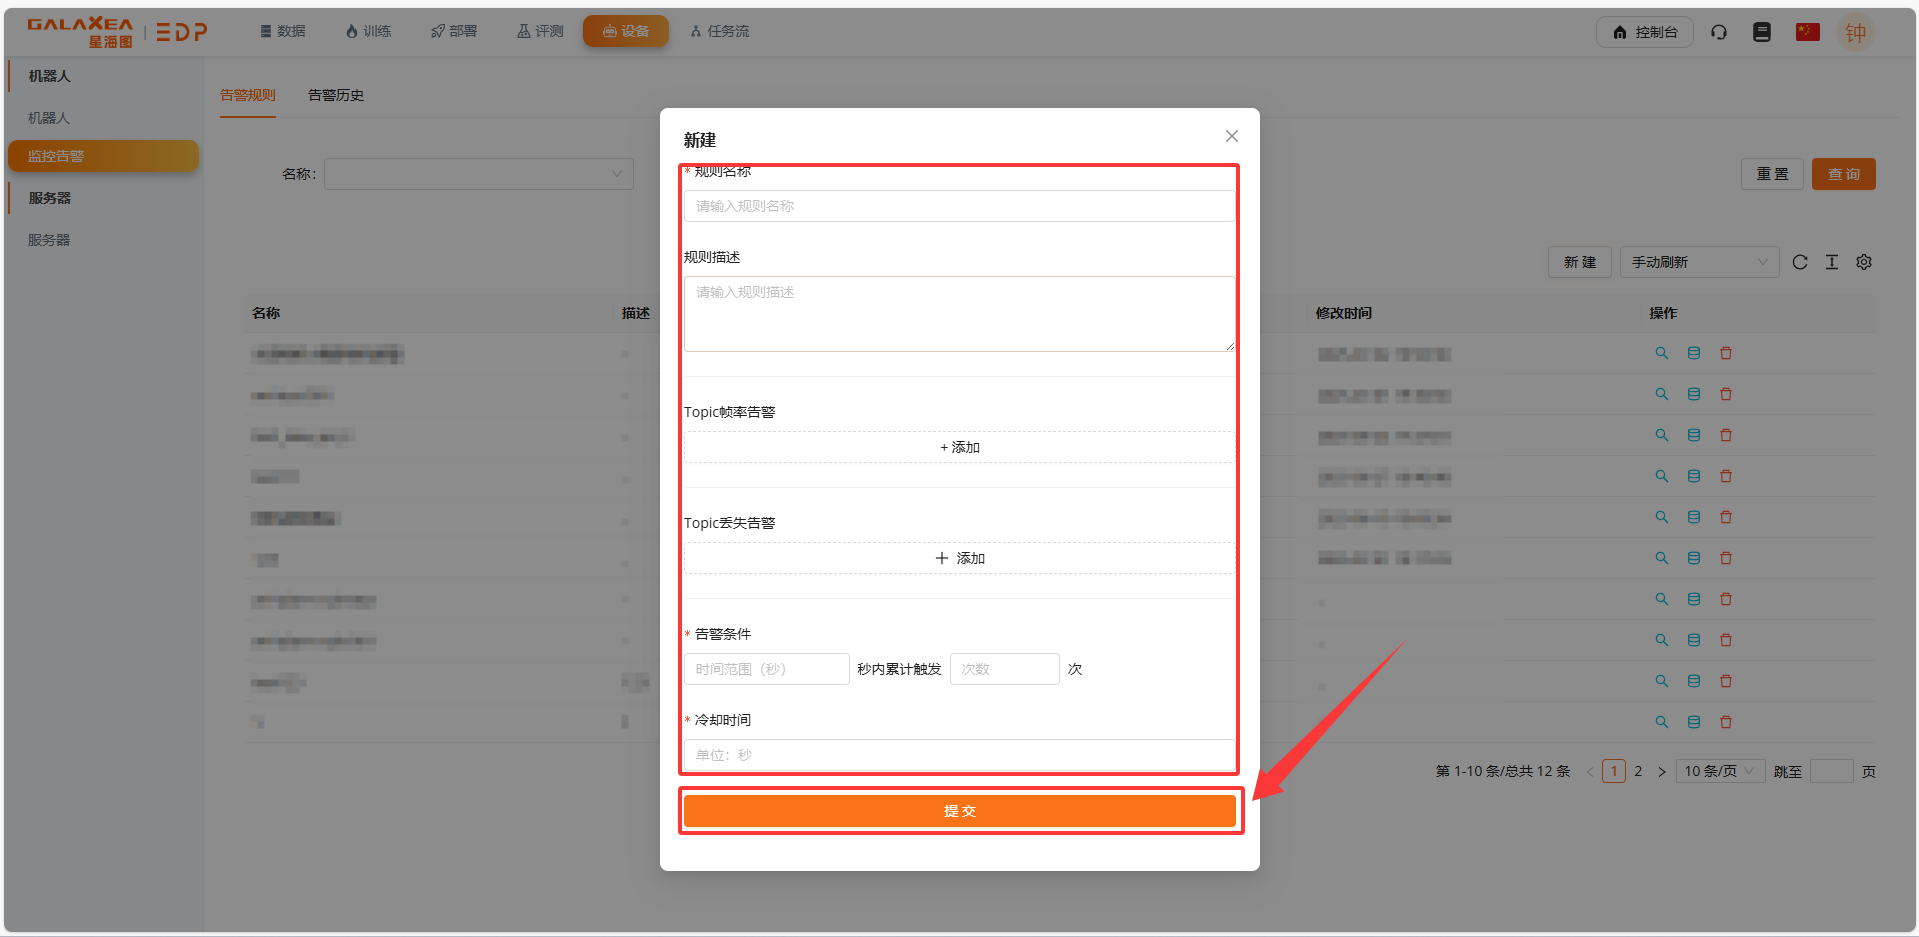Open the 10 条/页 page size dropdown
Screen dimensions: 1919x937
pos(1718,771)
